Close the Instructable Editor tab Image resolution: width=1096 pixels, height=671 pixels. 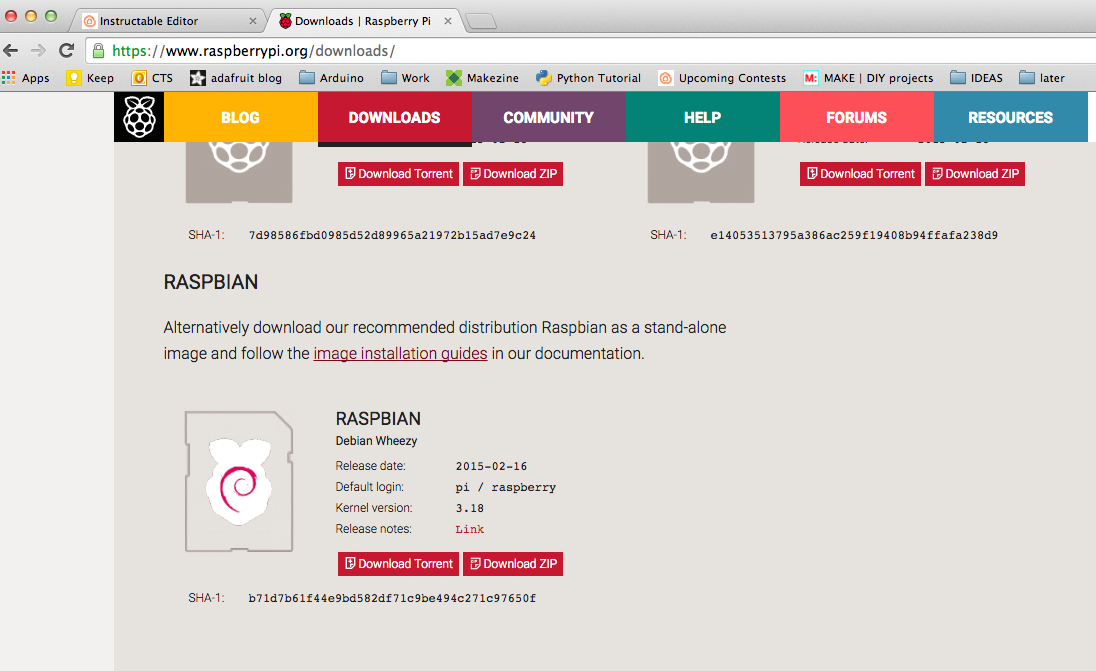tap(253, 21)
